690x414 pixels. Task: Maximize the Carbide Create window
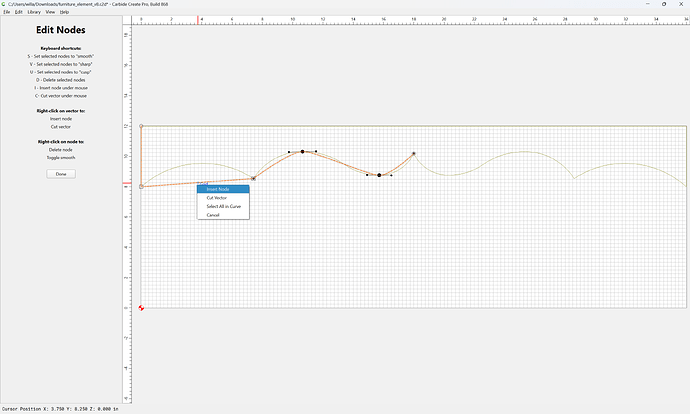coord(664,4)
